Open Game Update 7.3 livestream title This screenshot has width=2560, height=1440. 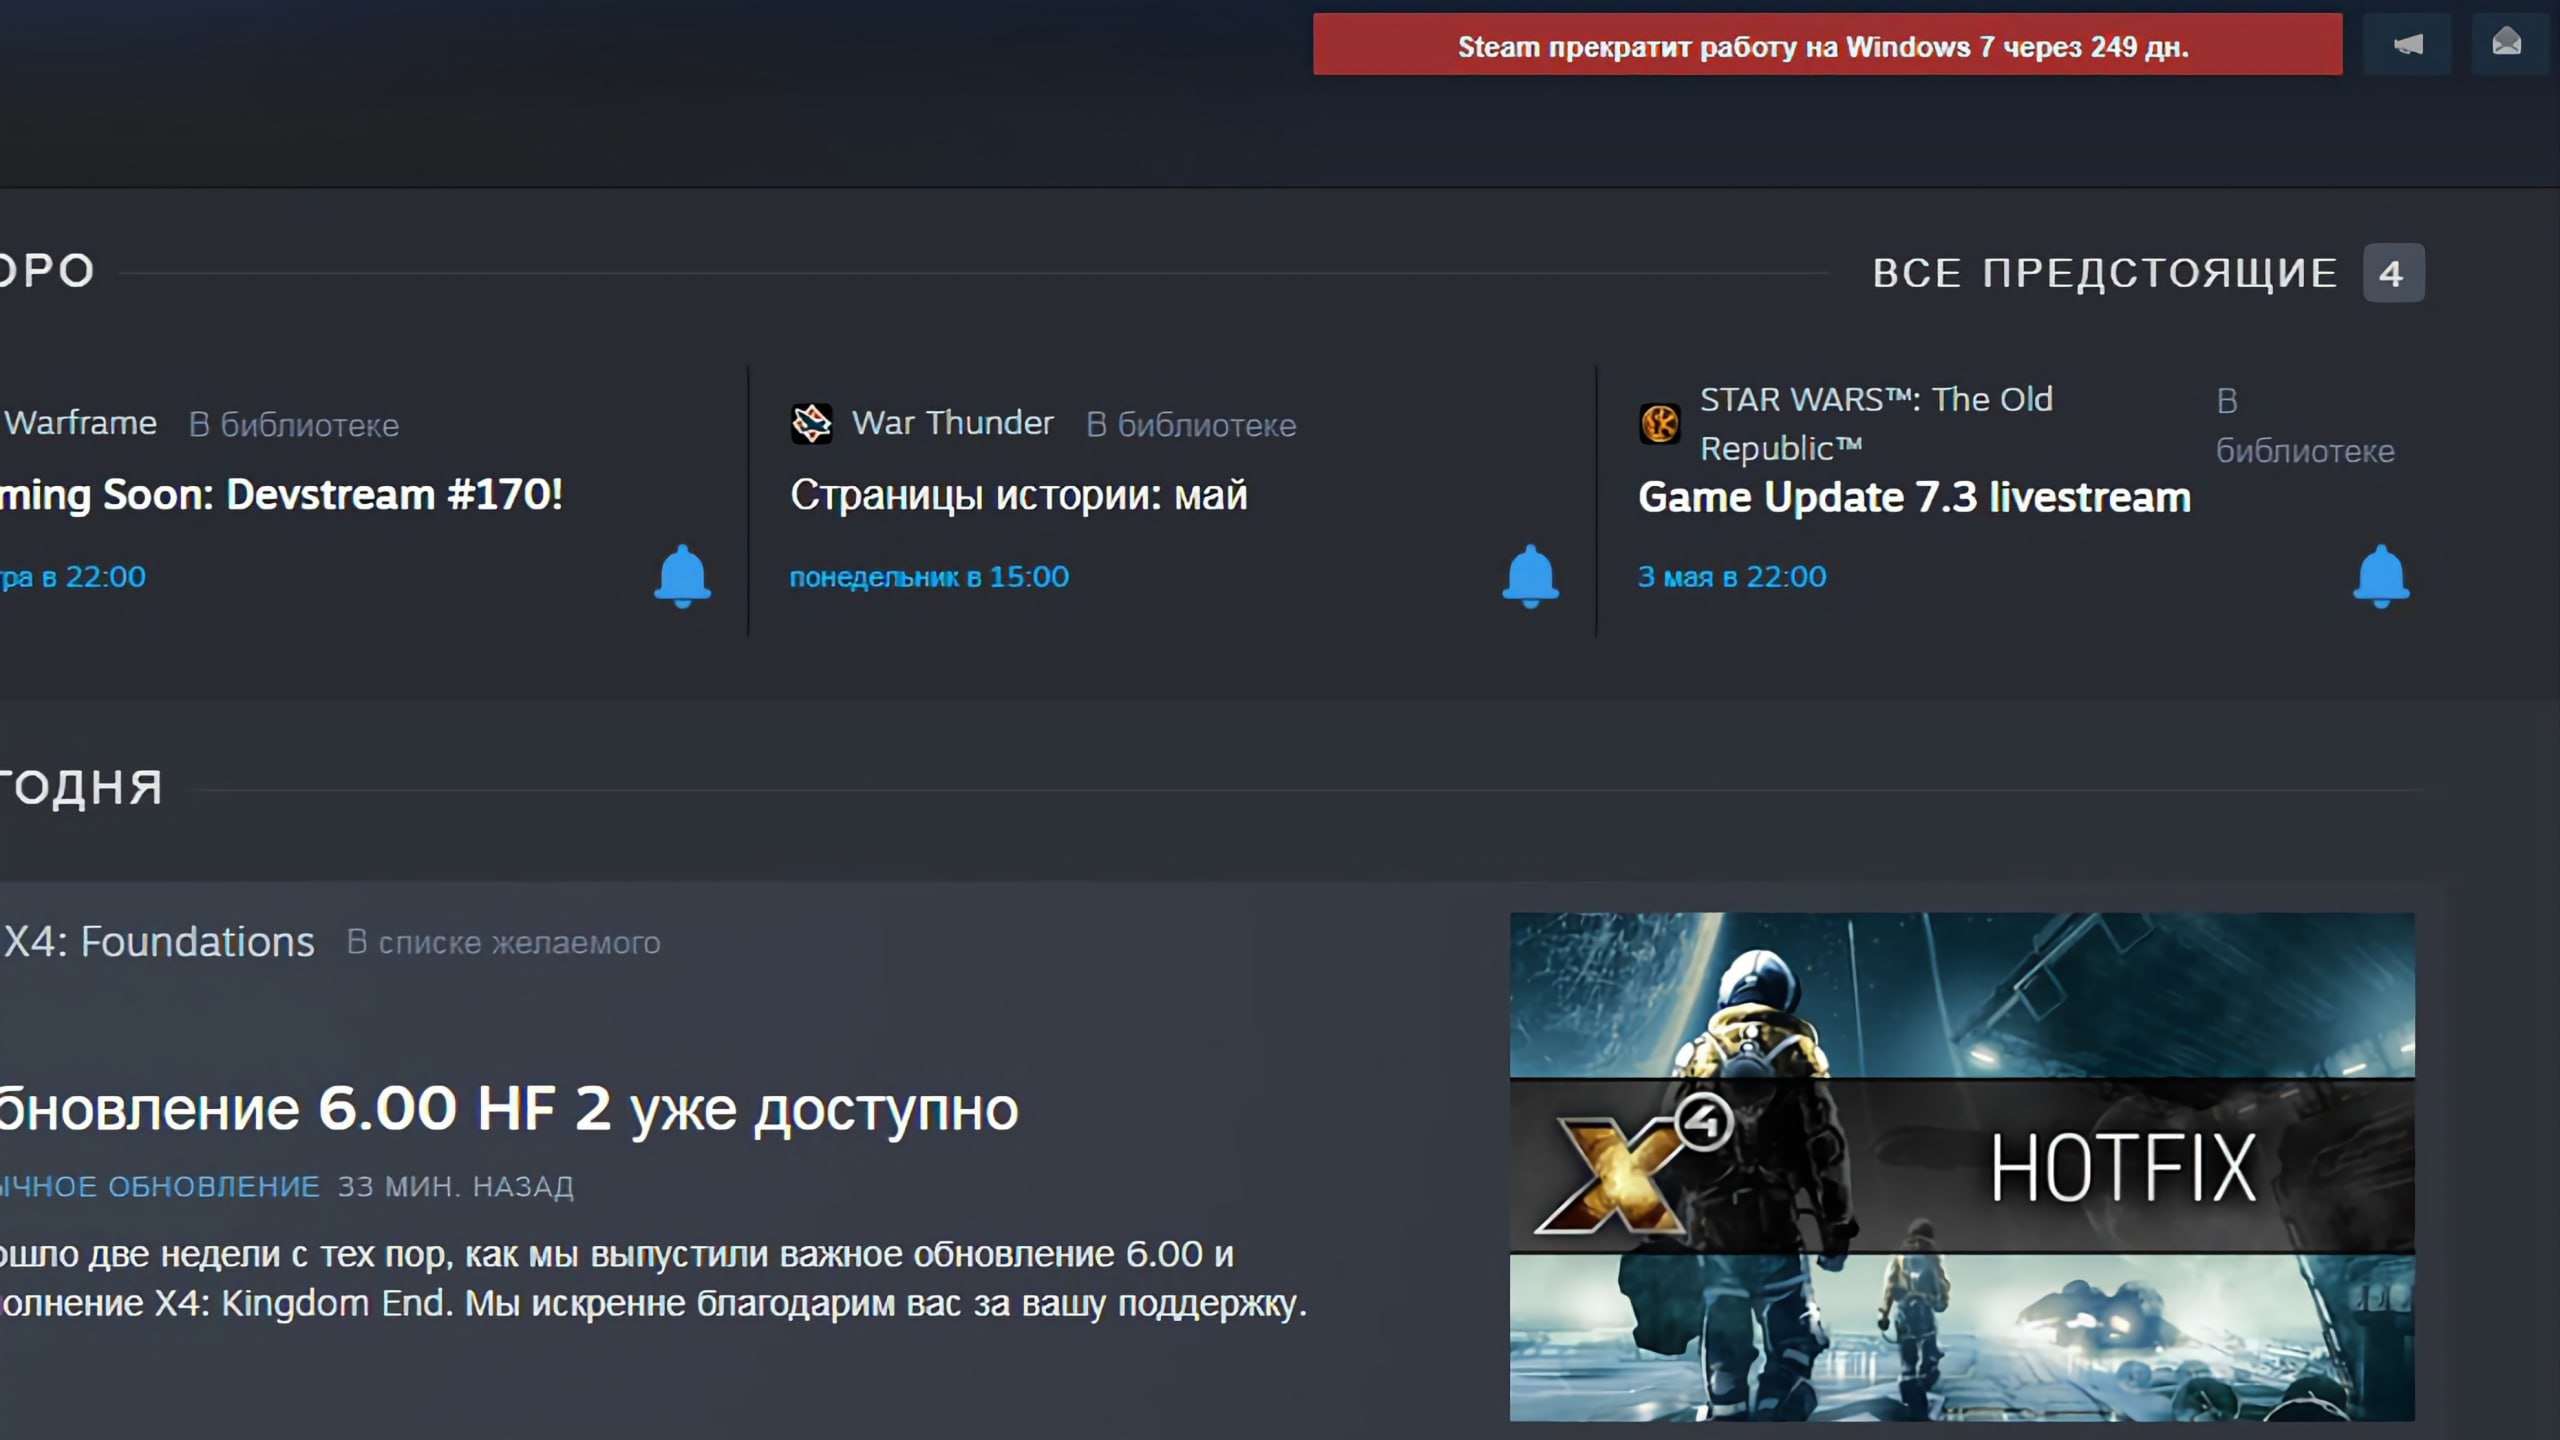pos(1914,497)
